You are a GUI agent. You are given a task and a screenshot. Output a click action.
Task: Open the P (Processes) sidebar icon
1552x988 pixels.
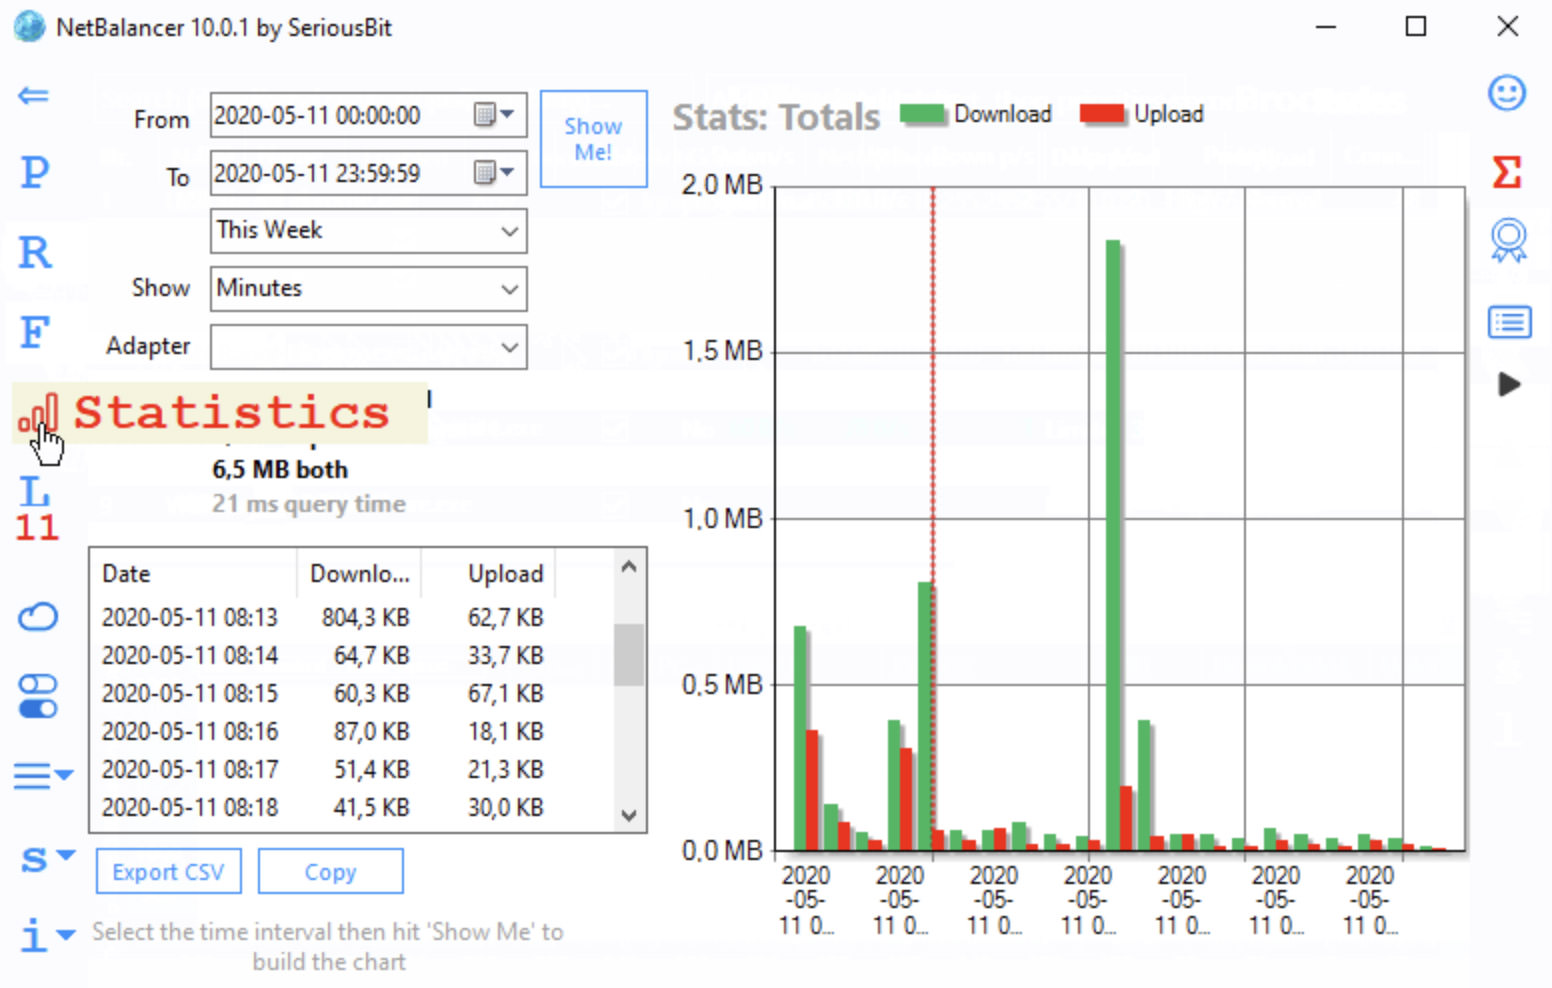[x=34, y=172]
